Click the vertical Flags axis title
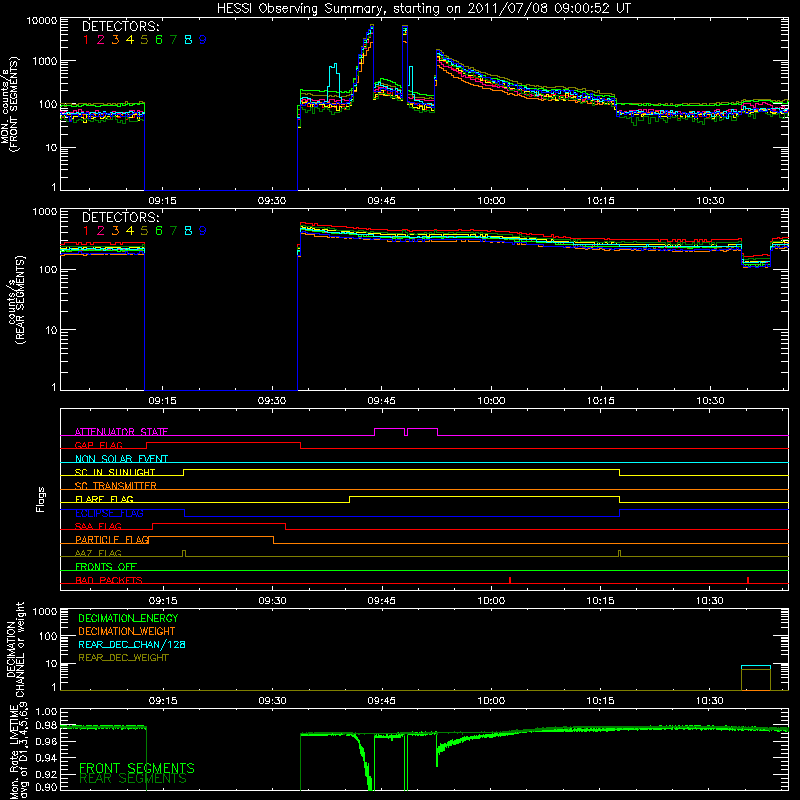The image size is (800, 800). [x=41, y=499]
